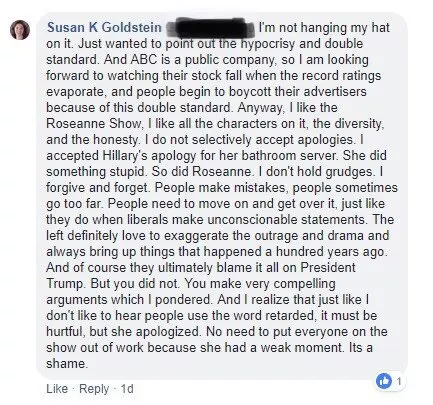Image resolution: width=433 pixels, height=405 pixels.
Task: Click the phrase record ratings in the comment
Action: tap(342, 76)
